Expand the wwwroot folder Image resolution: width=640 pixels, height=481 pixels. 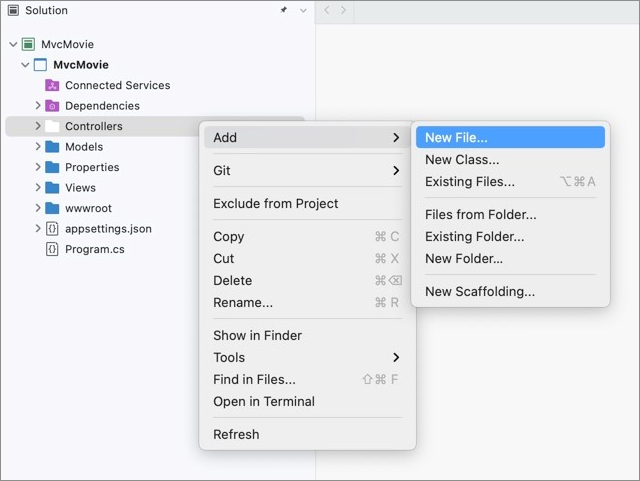pyautogui.click(x=38, y=208)
